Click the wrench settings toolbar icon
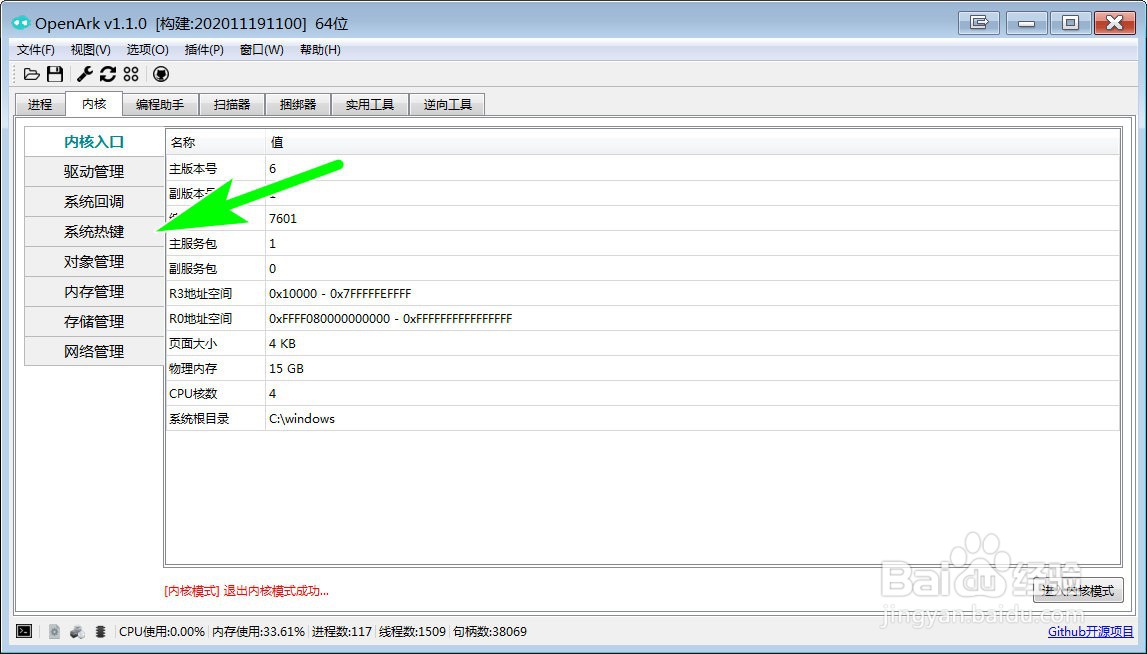 click(x=85, y=74)
